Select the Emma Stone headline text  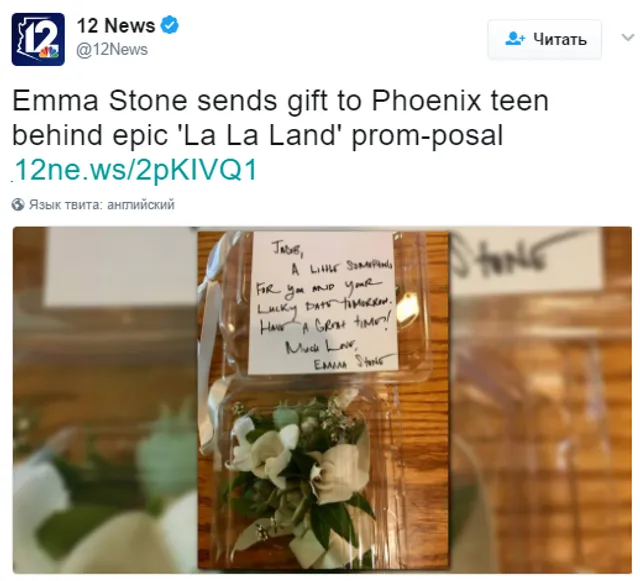pos(280,101)
